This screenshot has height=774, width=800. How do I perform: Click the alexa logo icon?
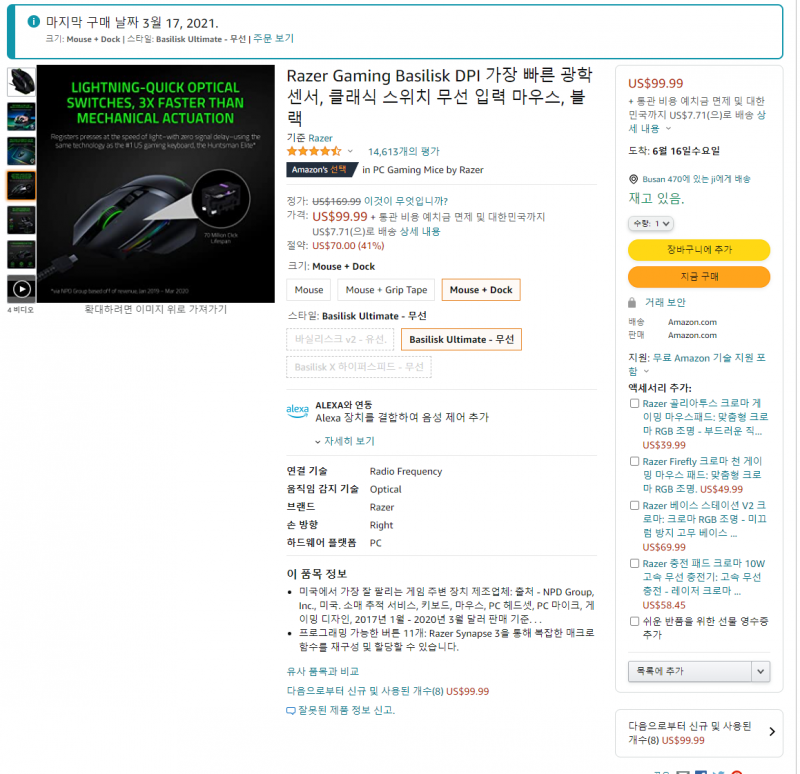click(x=297, y=411)
